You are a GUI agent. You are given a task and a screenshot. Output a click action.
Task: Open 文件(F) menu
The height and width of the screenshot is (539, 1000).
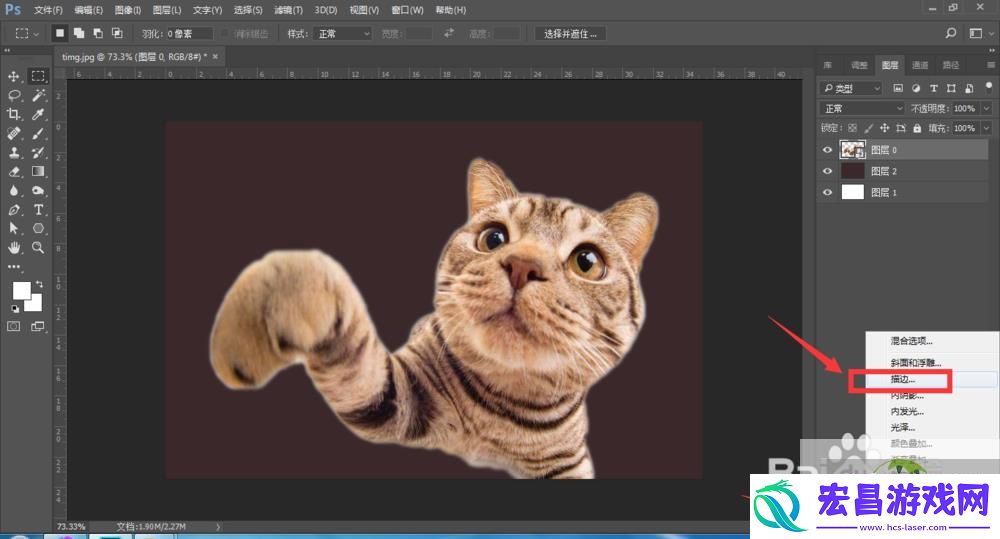[48, 10]
